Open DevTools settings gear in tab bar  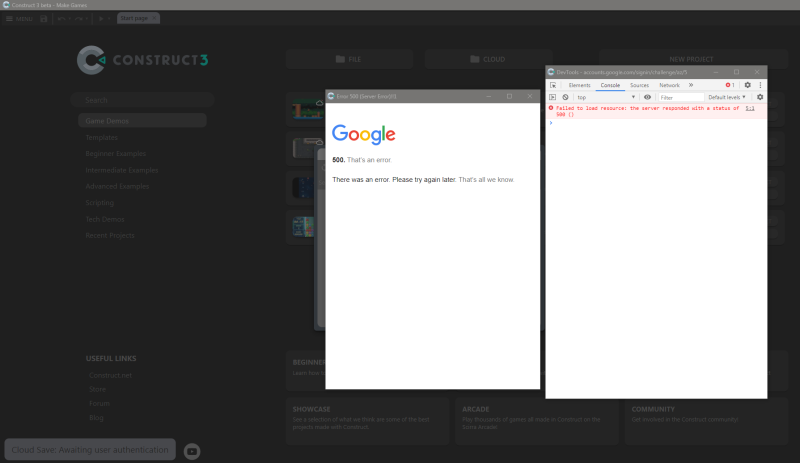click(747, 85)
